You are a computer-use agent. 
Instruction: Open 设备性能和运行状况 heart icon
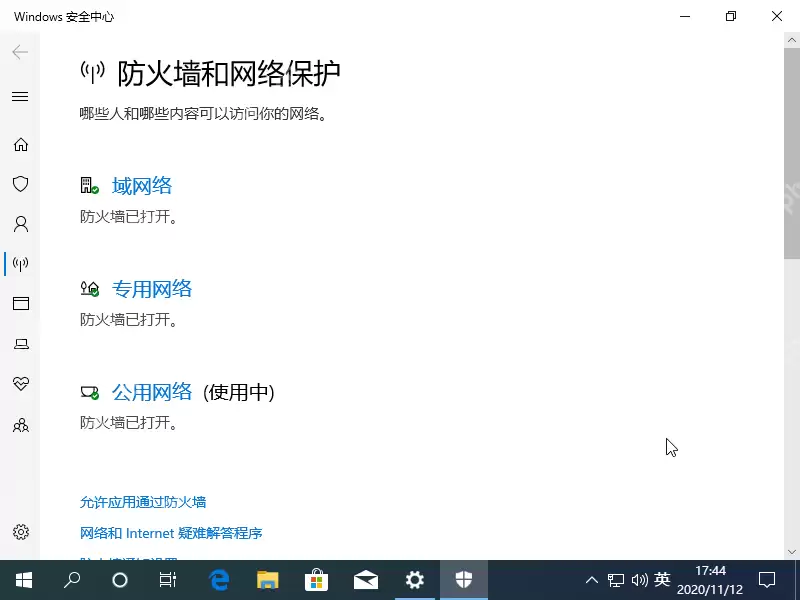(20, 384)
